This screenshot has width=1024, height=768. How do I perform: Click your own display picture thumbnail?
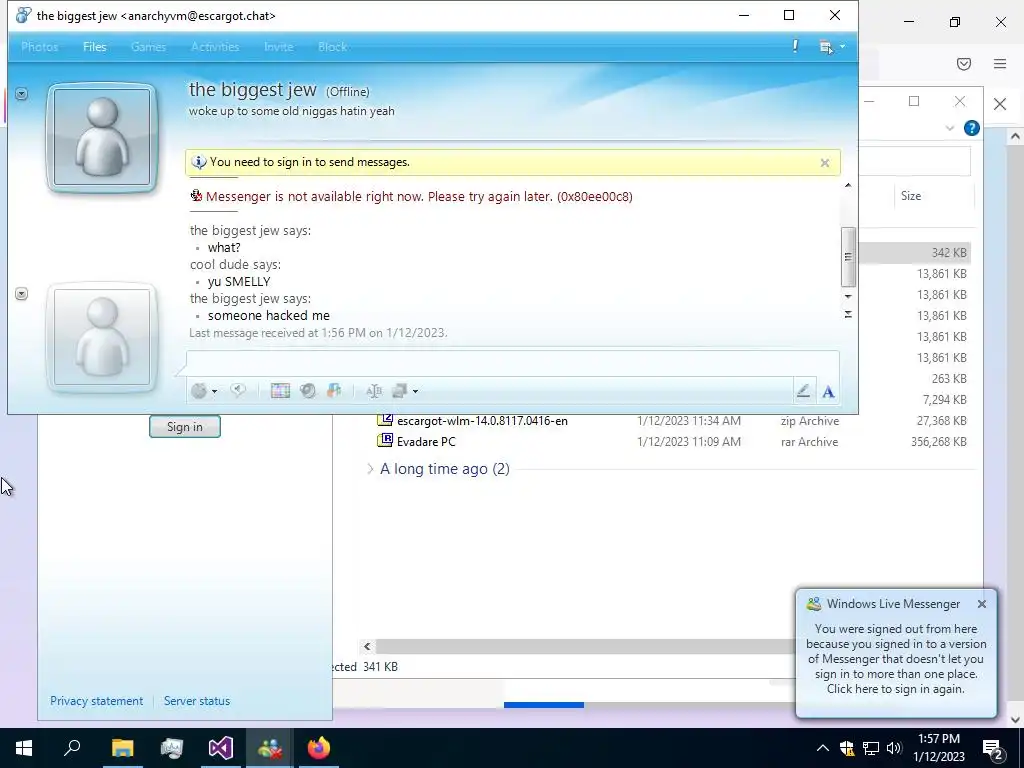click(102, 338)
